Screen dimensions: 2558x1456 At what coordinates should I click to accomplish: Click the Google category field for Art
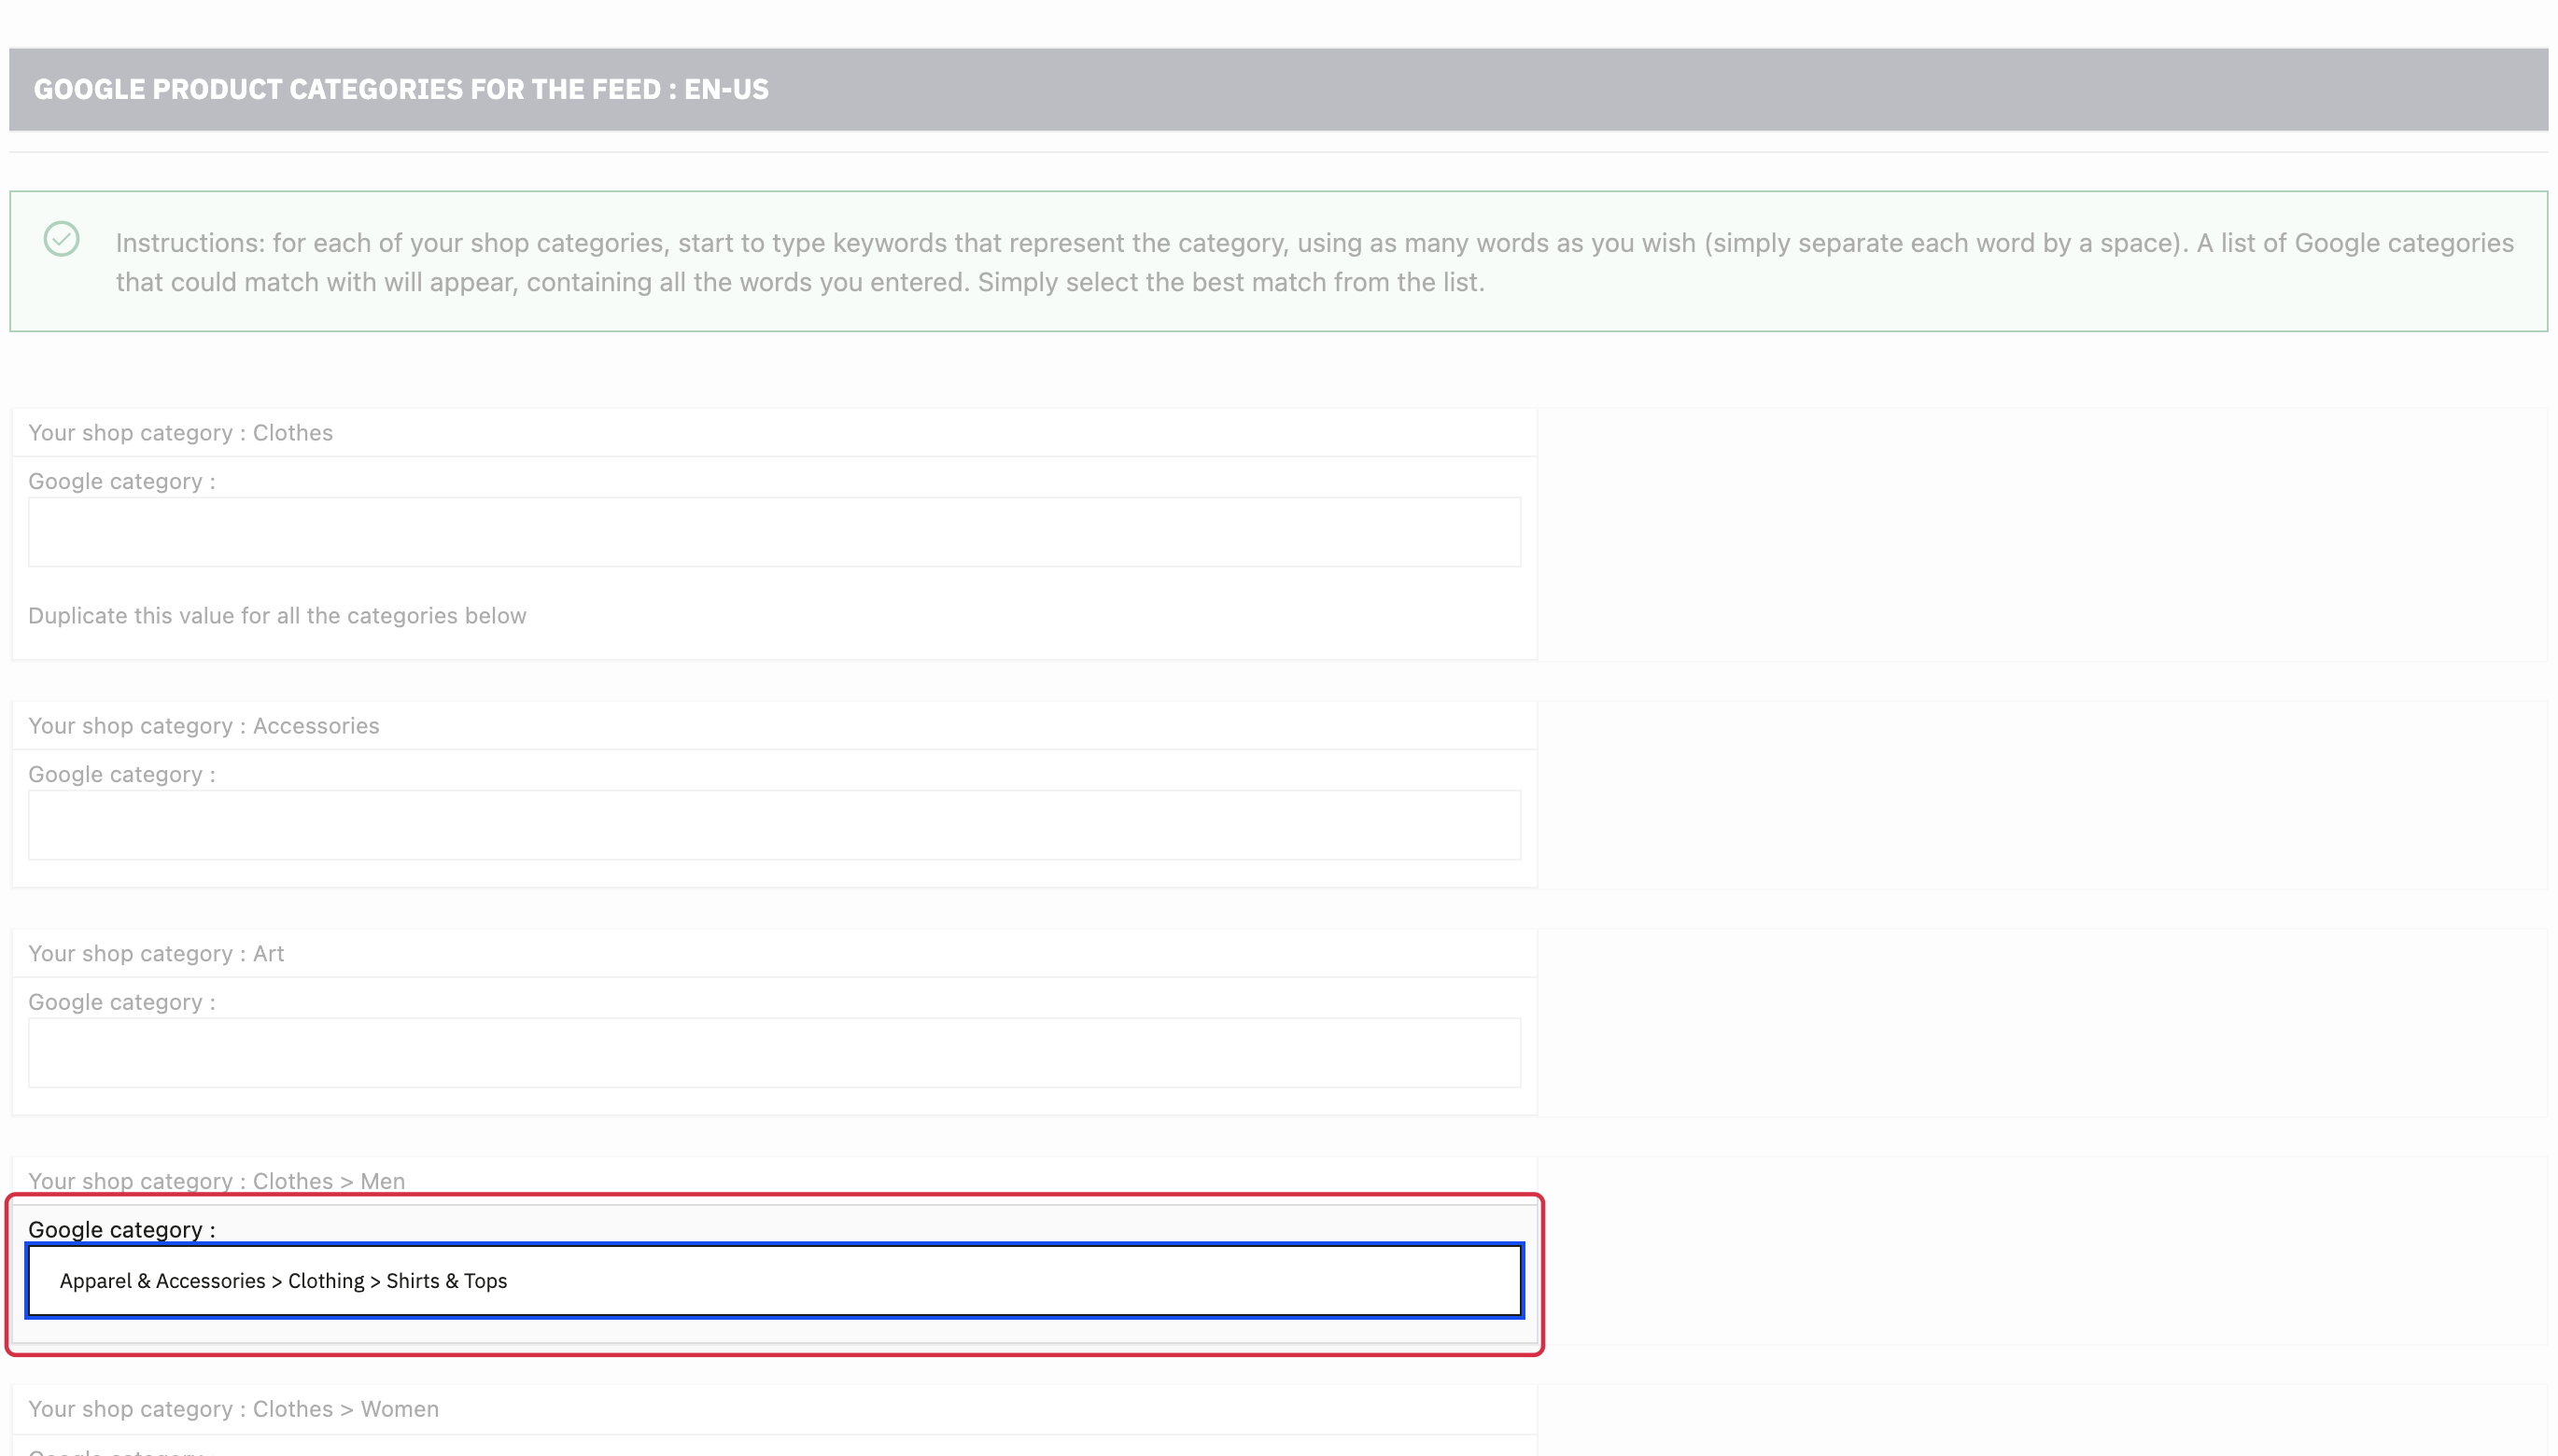click(x=774, y=1053)
